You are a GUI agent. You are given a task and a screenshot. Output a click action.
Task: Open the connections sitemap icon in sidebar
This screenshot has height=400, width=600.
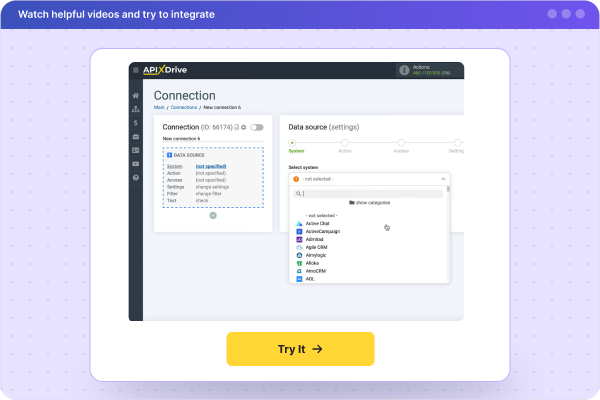click(x=135, y=109)
